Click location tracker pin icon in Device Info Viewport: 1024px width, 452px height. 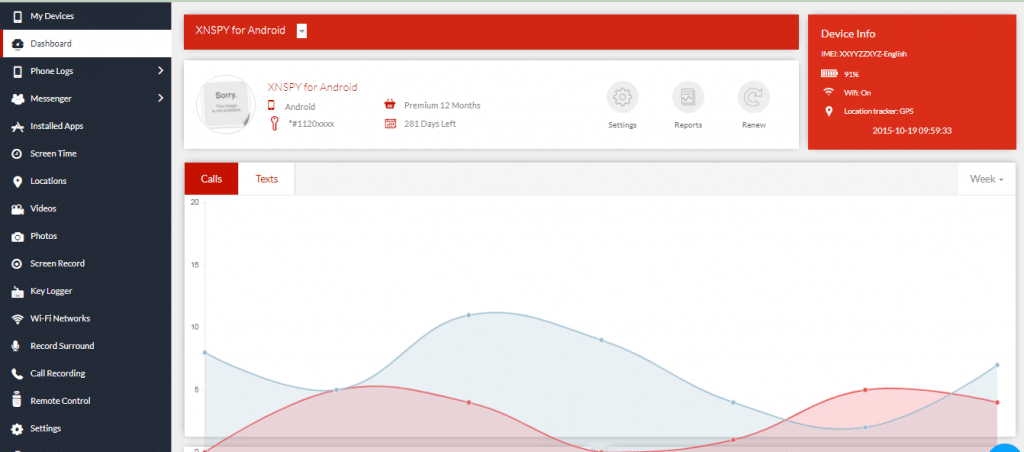(x=829, y=111)
